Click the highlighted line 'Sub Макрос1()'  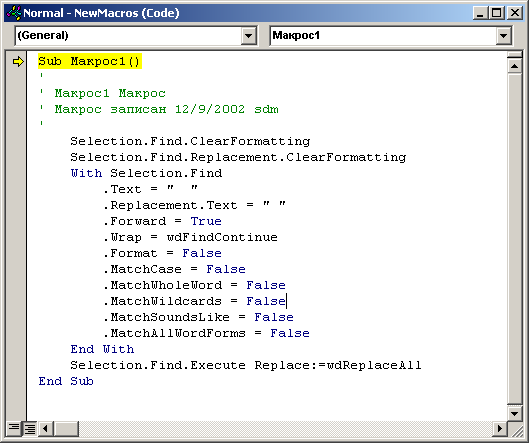point(89,61)
